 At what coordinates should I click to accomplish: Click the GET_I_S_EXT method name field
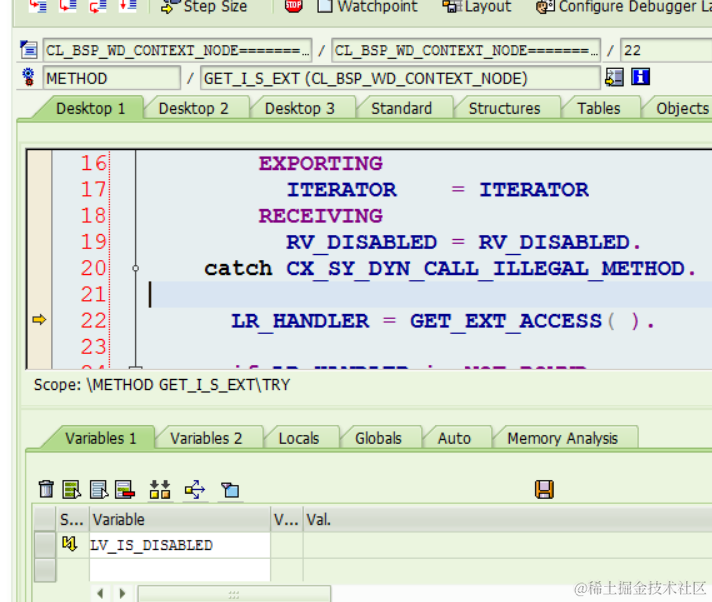400,78
